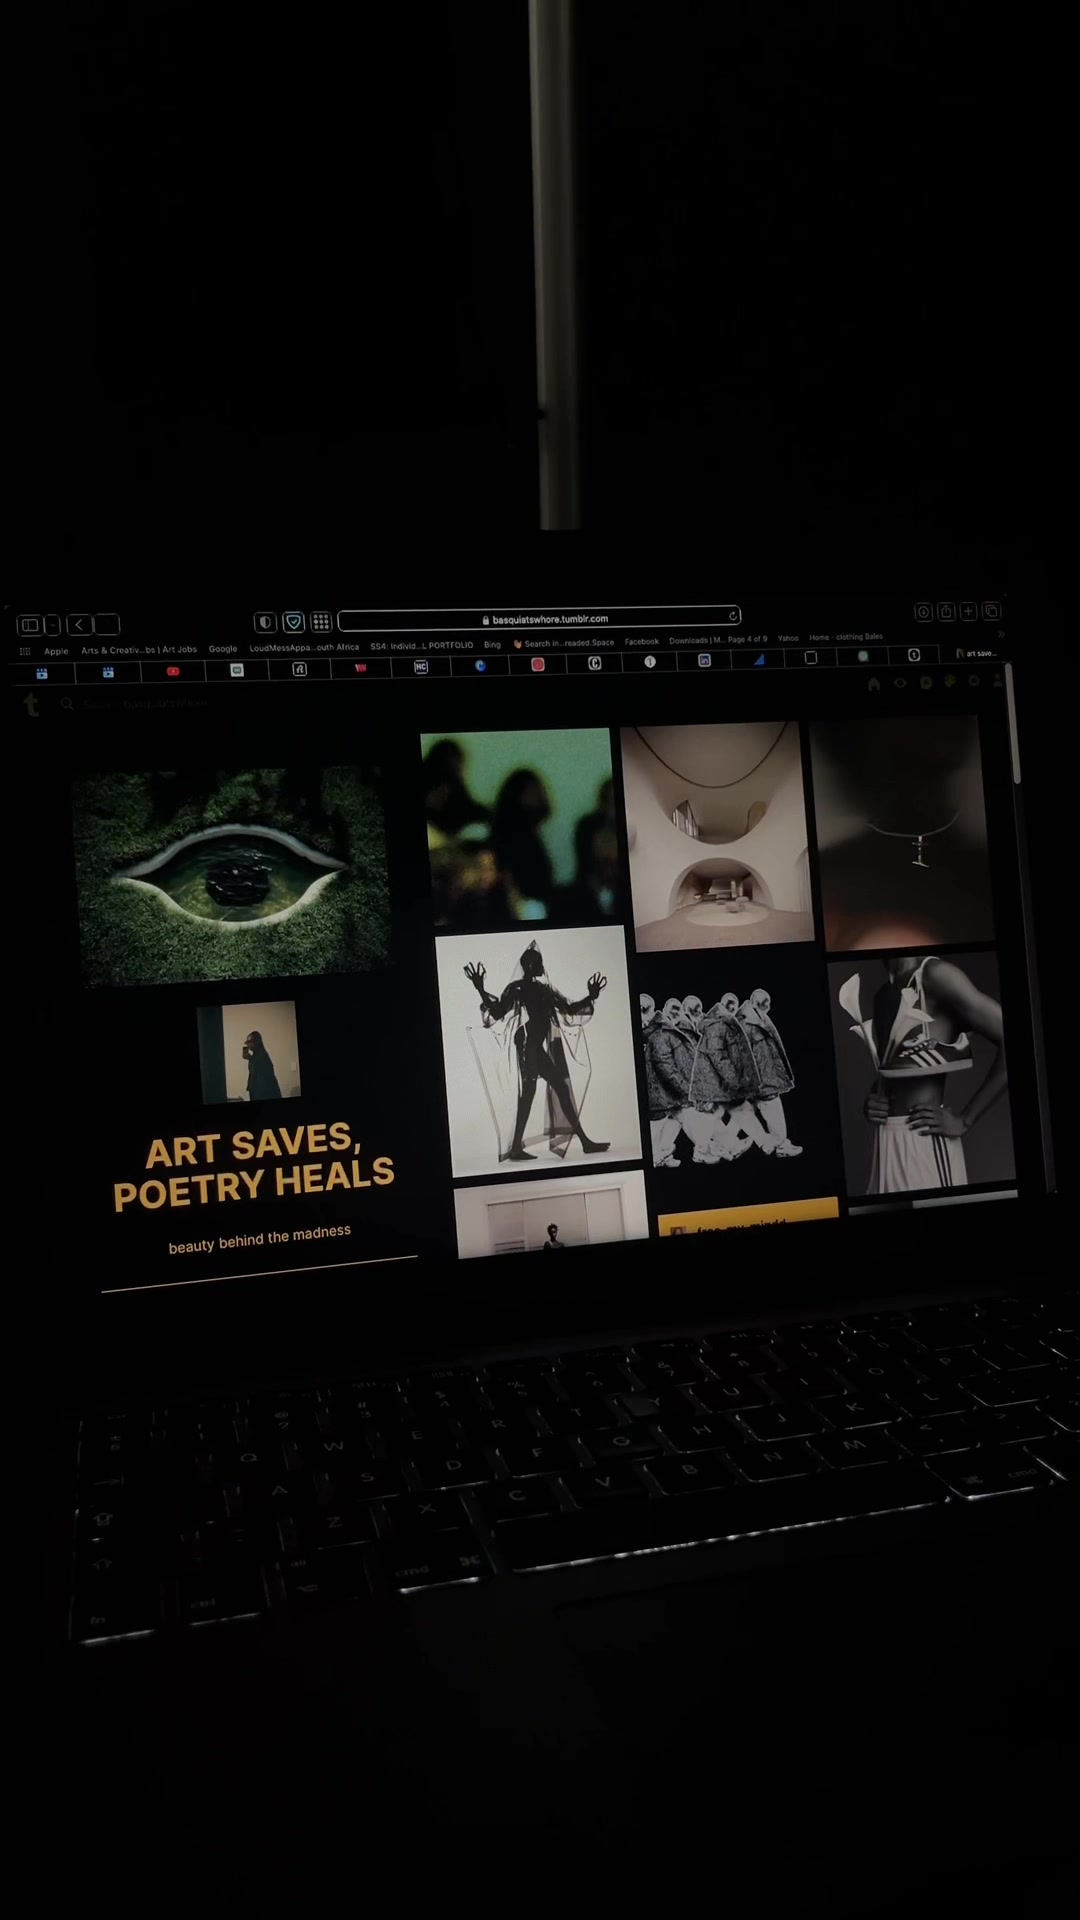
Task: Open the Art Jobs bookmark
Action: pos(139,650)
